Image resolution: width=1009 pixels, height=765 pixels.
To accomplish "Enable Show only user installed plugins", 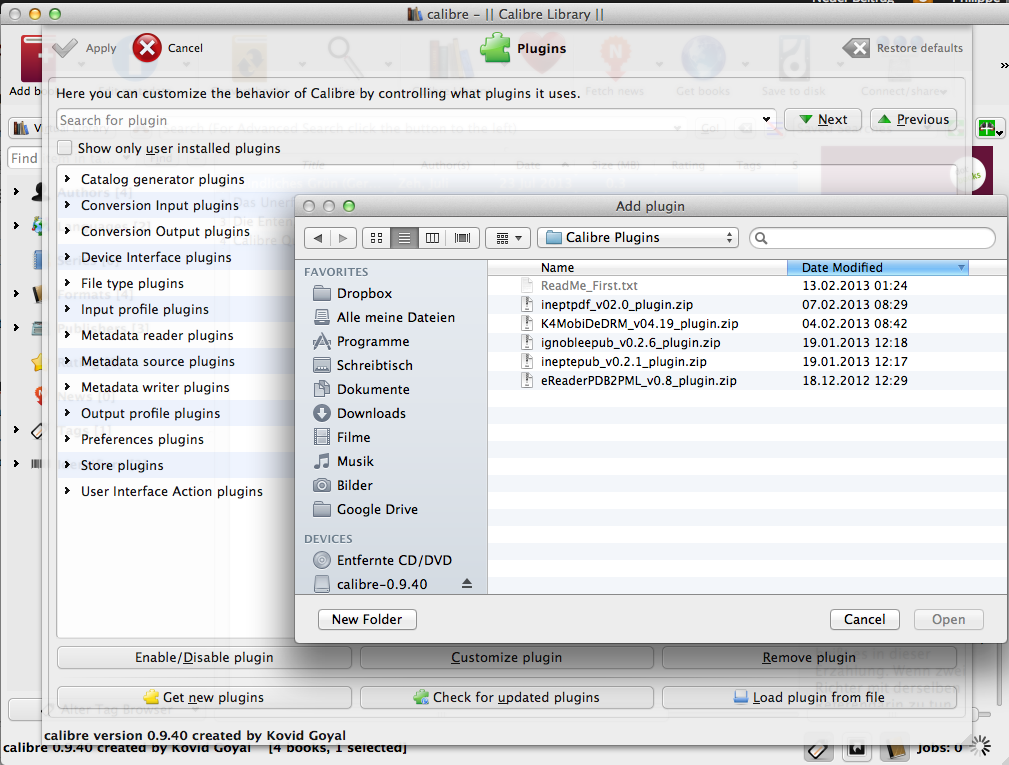I will 65,148.
